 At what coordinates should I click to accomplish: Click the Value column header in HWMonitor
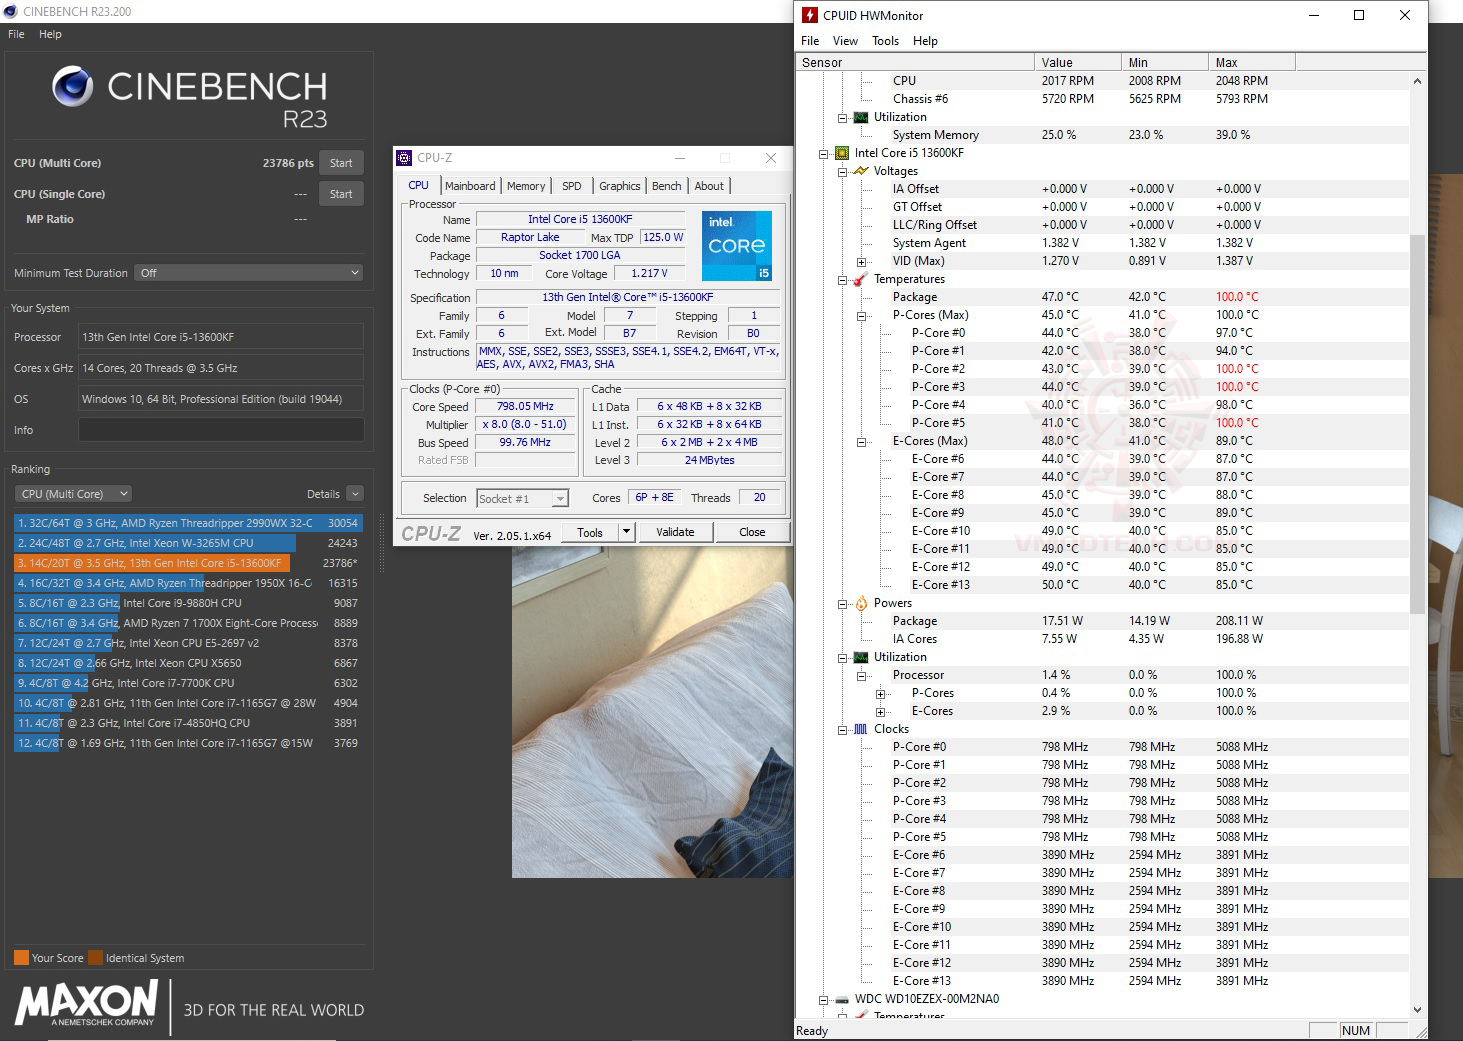point(1078,62)
